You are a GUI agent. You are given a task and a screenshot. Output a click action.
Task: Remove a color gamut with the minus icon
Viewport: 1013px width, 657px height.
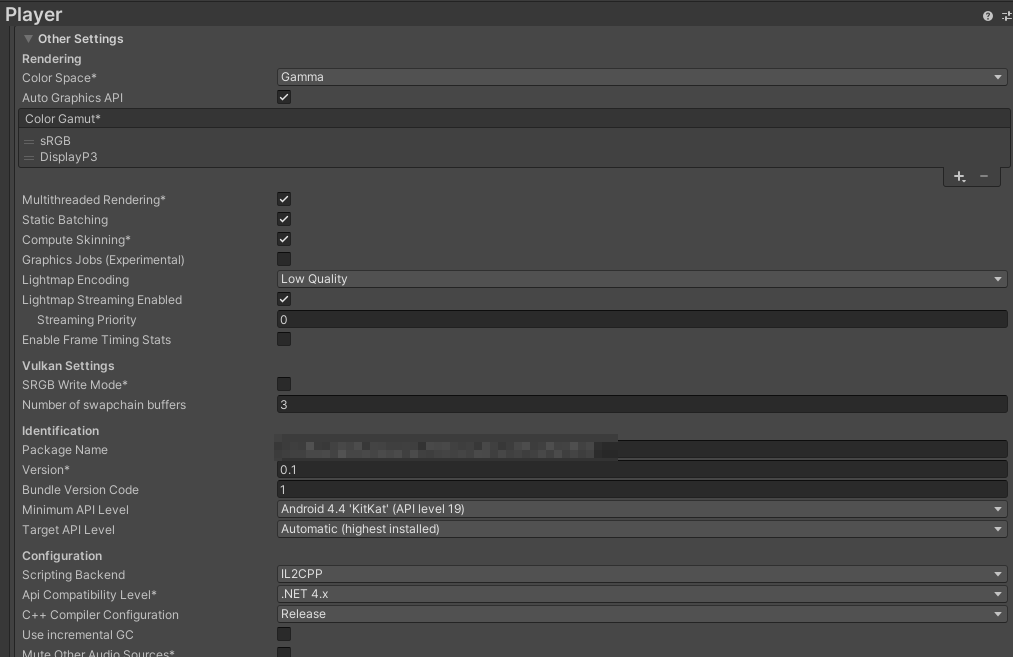pos(984,176)
